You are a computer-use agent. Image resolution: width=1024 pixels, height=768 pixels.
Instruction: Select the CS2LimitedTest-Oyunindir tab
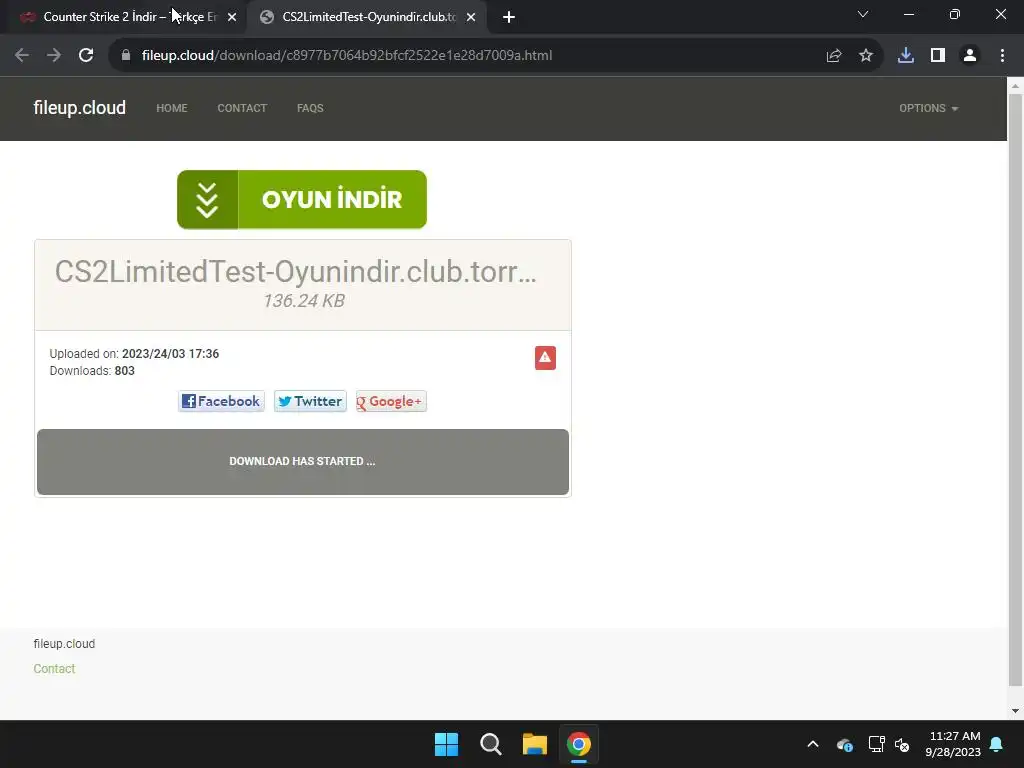pyautogui.click(x=368, y=17)
